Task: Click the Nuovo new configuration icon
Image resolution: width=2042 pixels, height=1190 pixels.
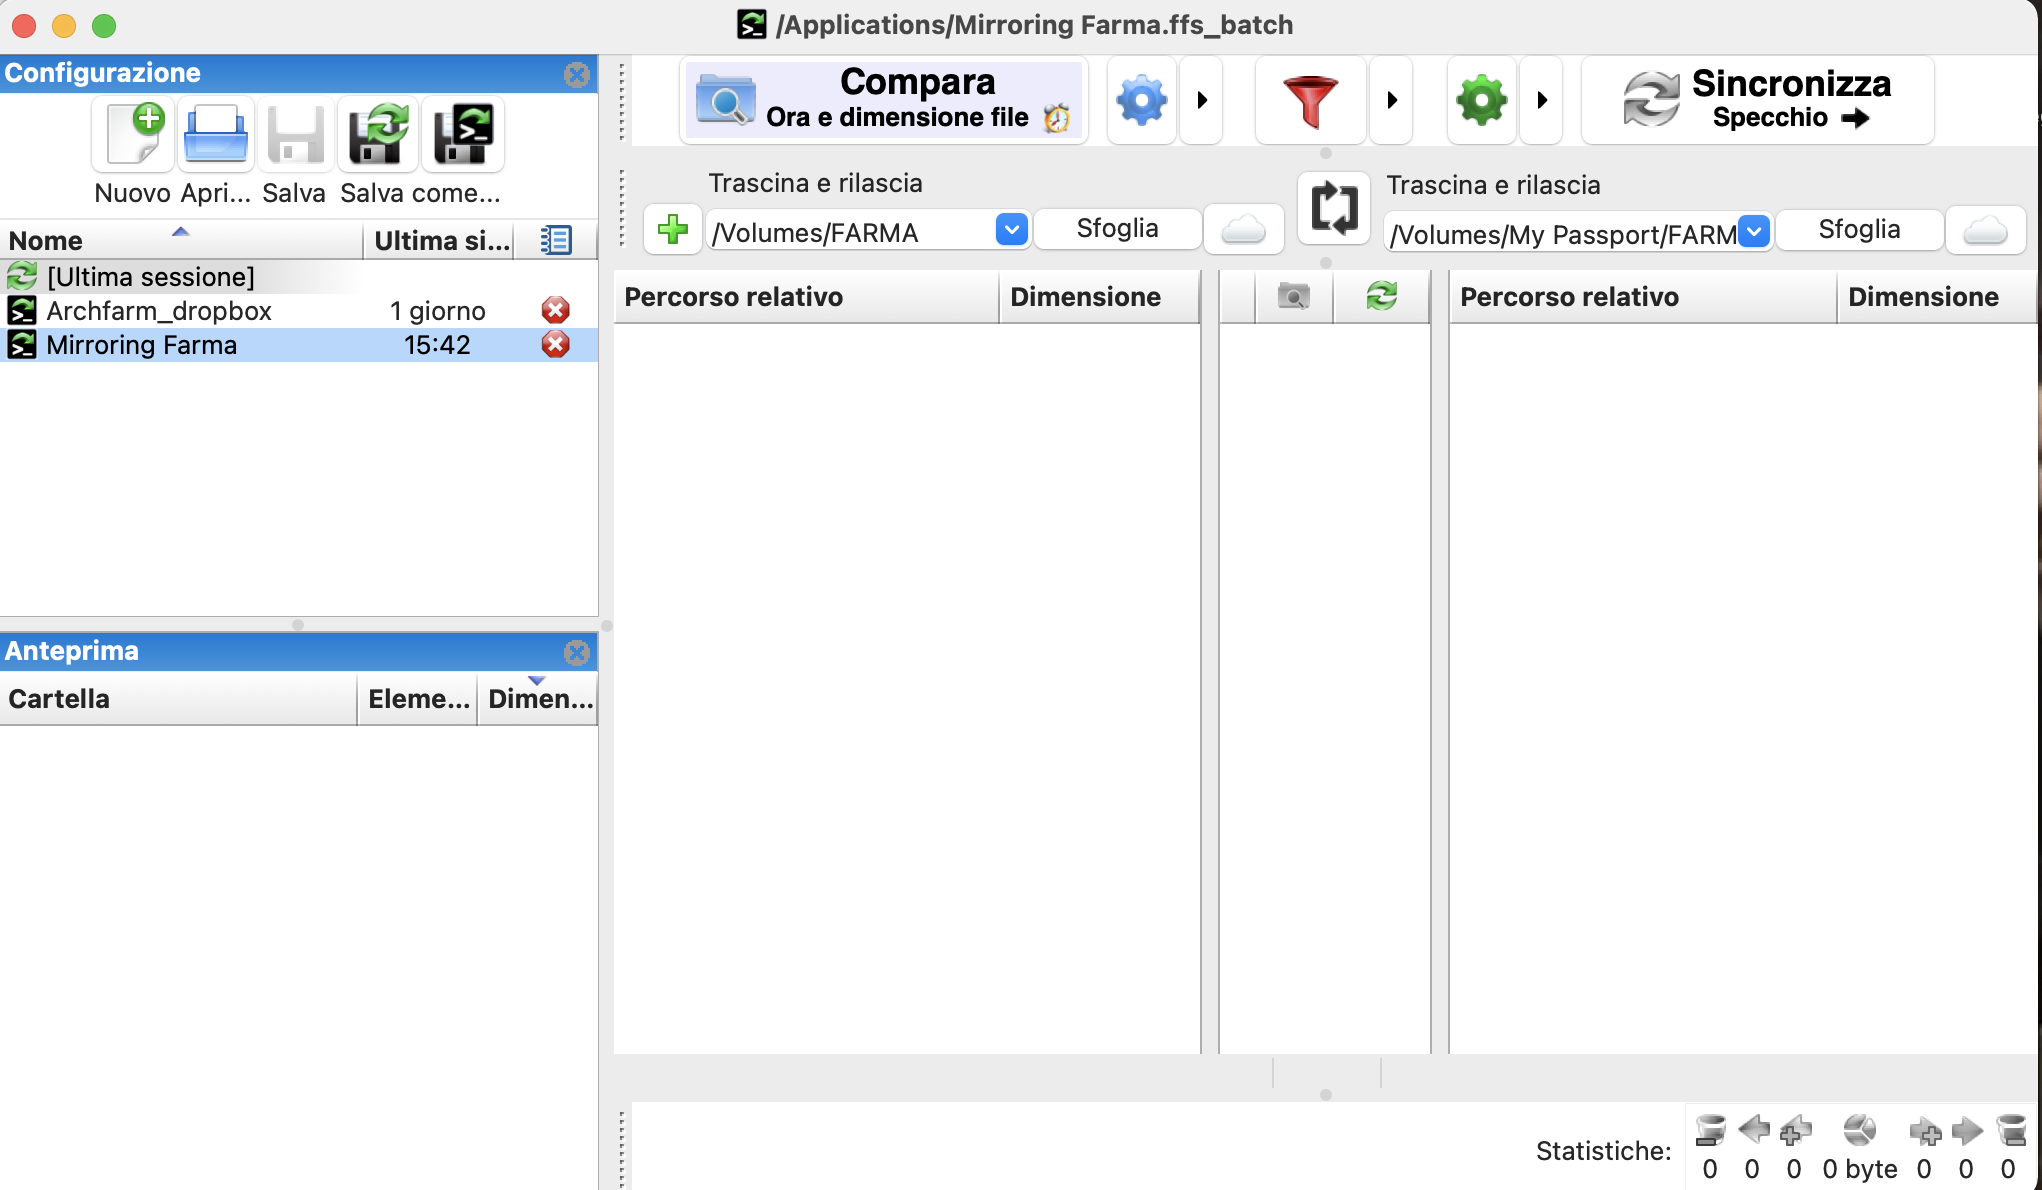Action: [134, 134]
